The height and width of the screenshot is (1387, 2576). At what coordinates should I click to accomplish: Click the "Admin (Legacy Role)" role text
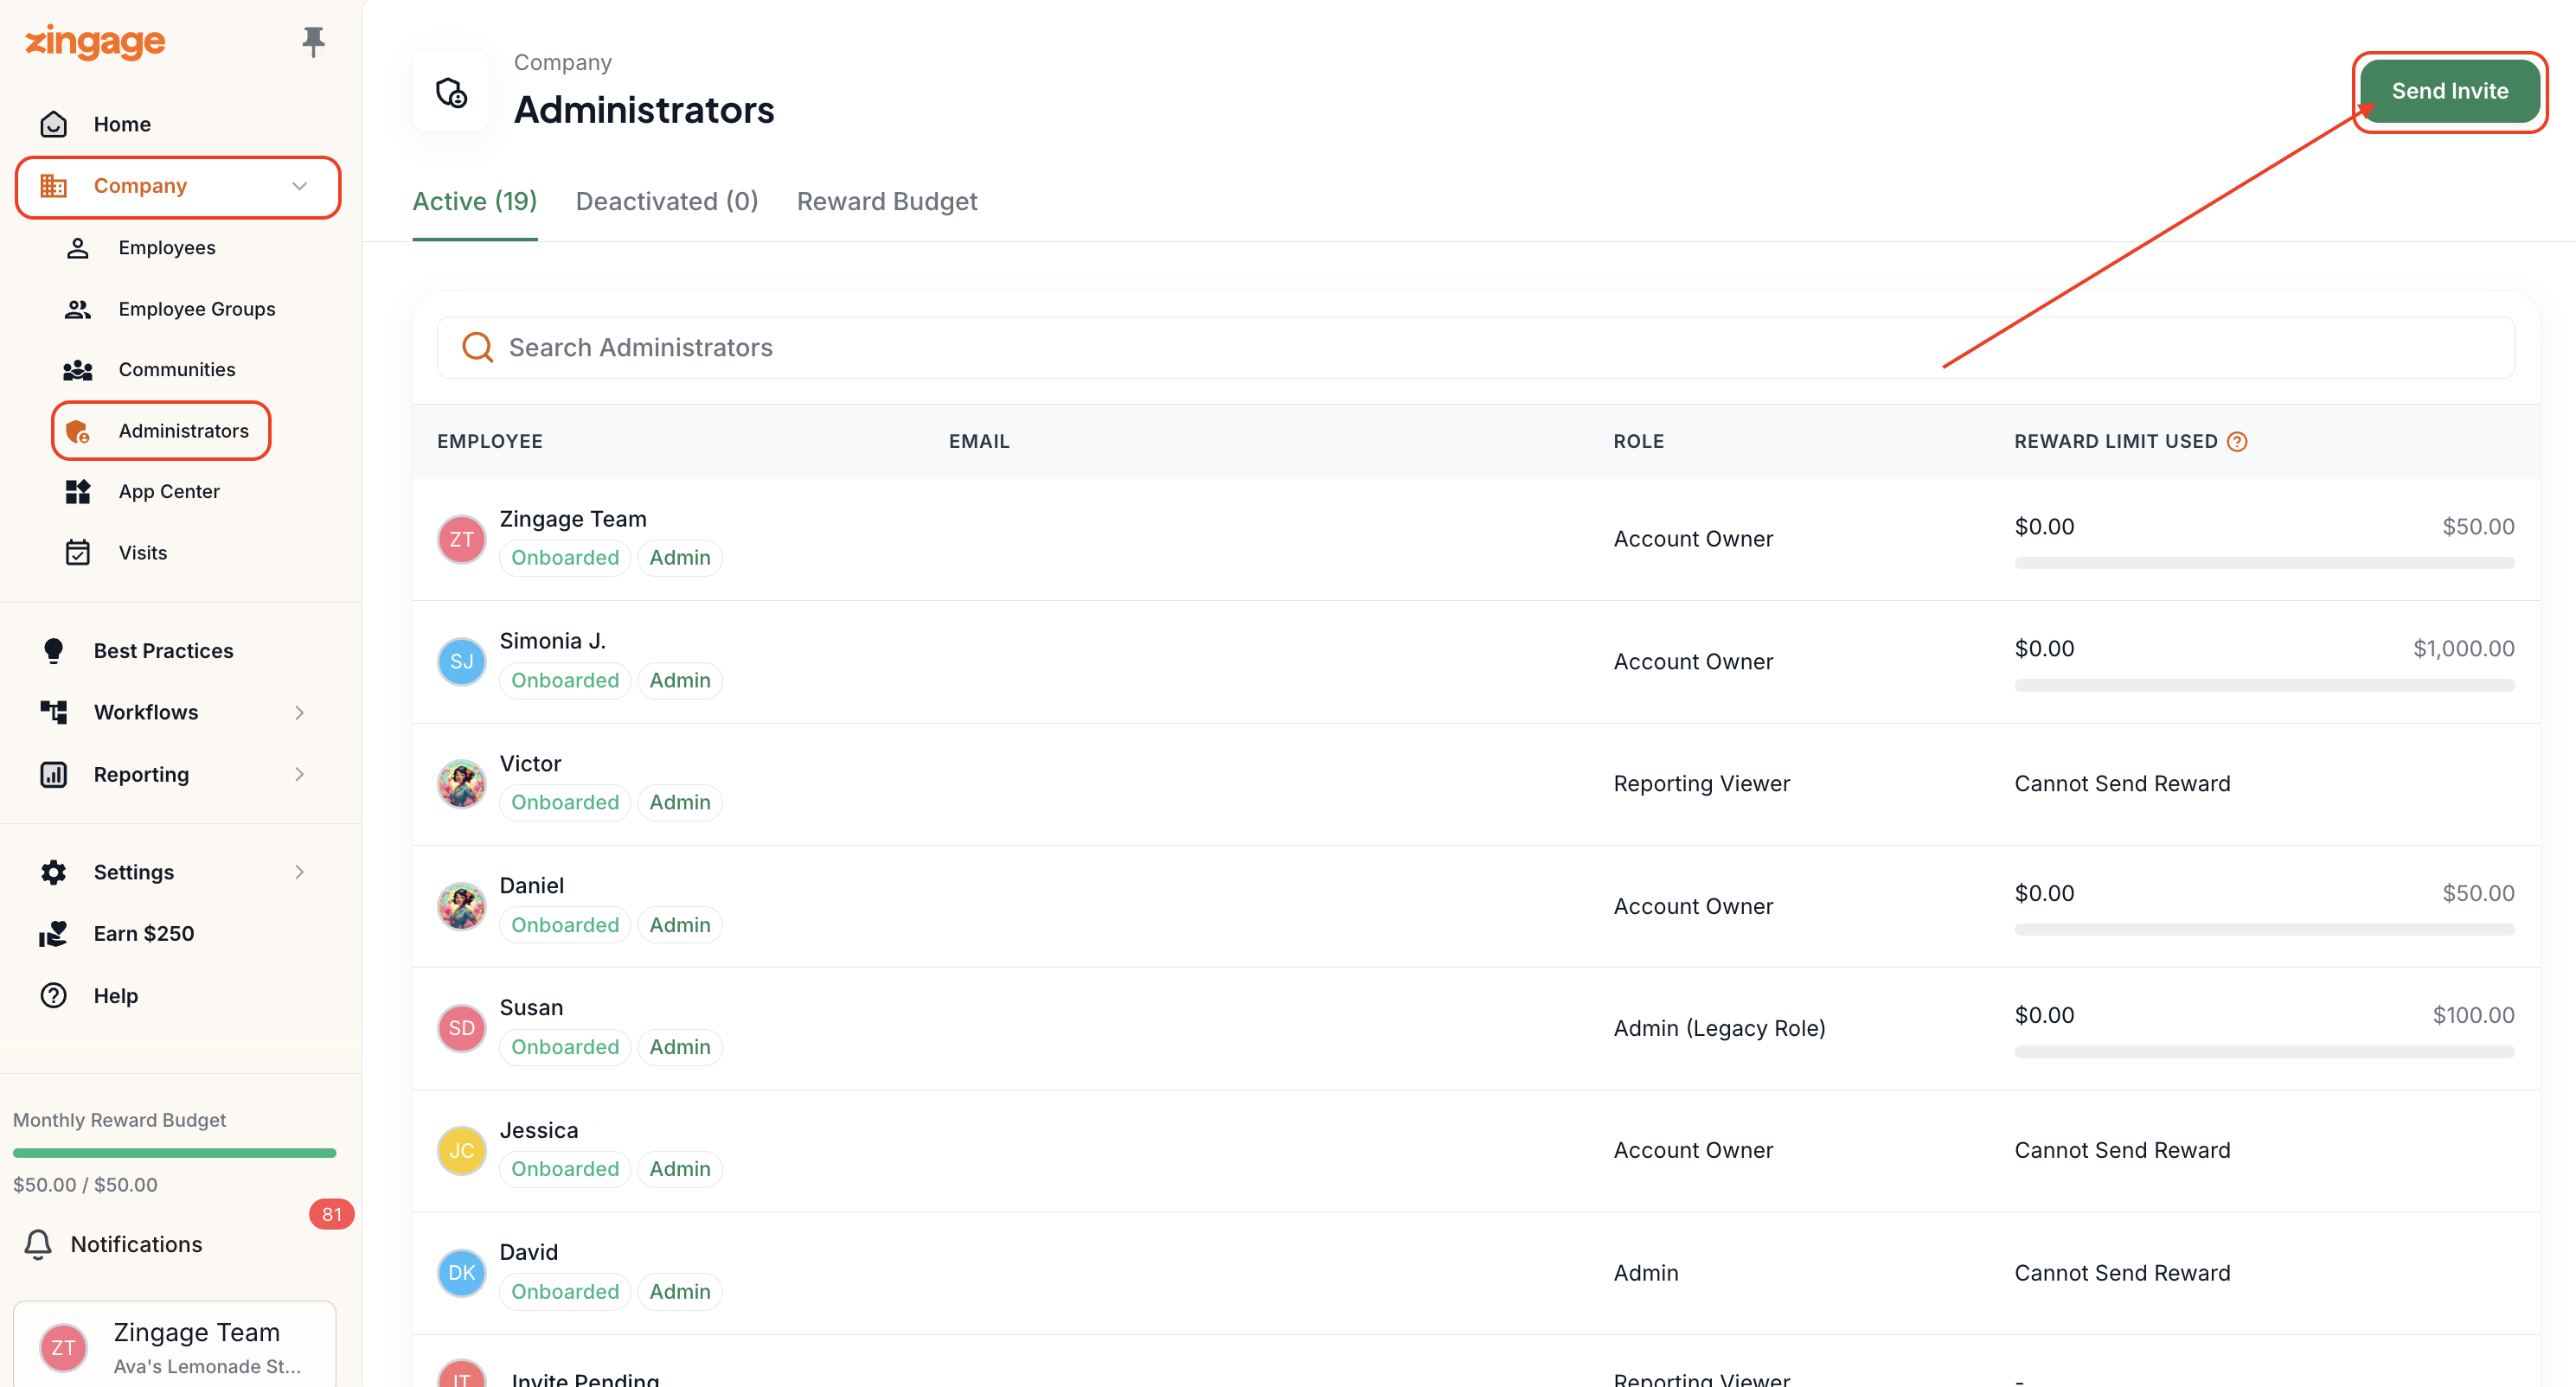point(1719,1028)
